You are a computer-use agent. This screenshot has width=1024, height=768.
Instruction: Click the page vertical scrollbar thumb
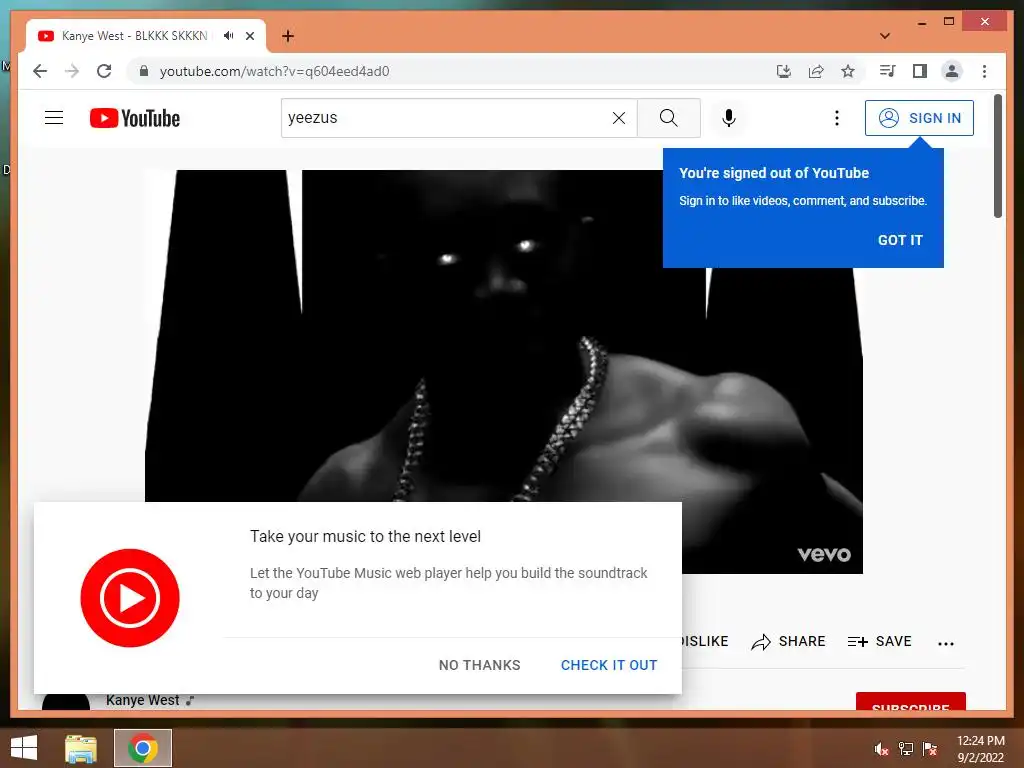pyautogui.click(x=997, y=156)
